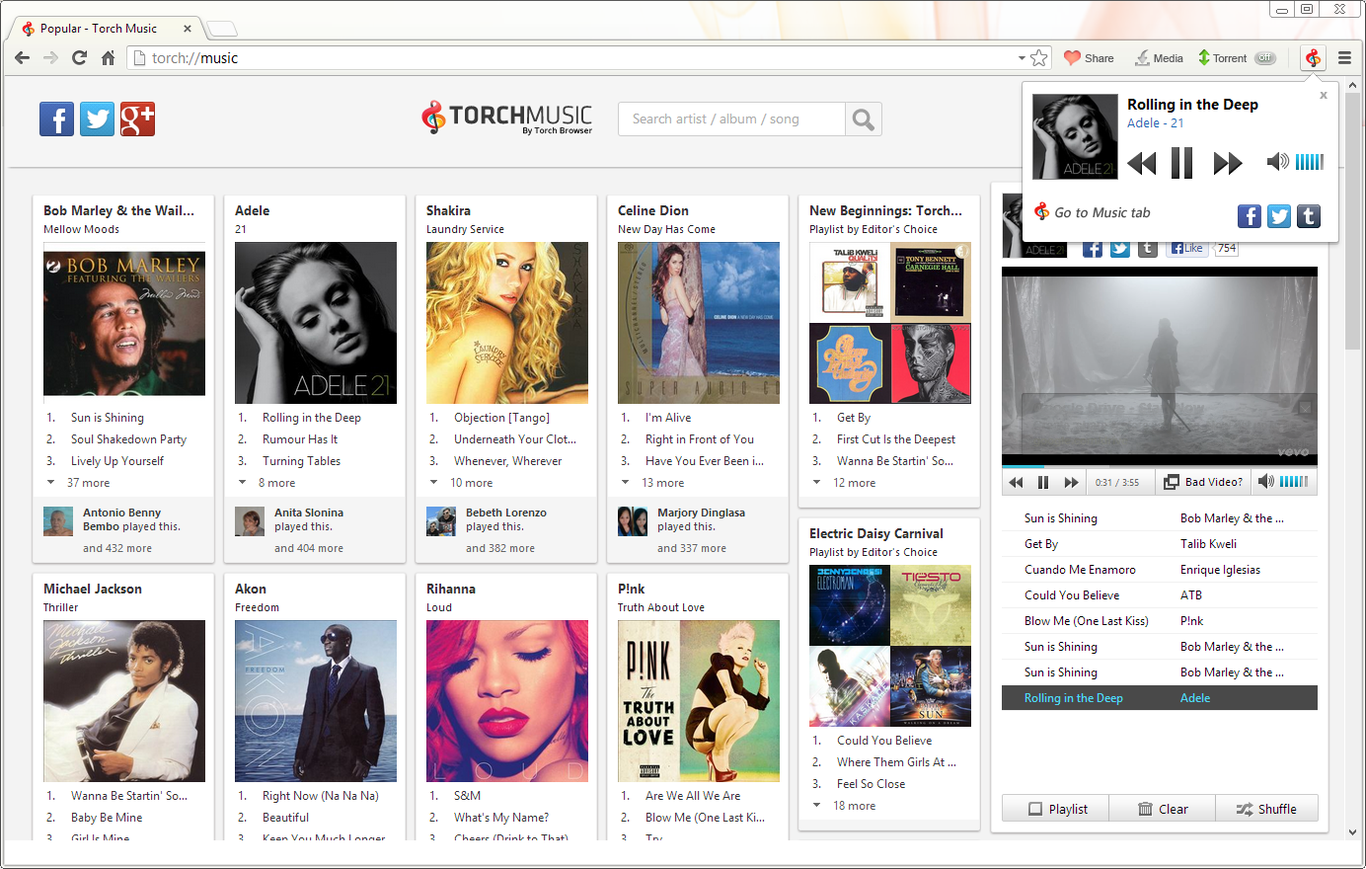Shuffle the queue with the Shuffle button
The height and width of the screenshot is (869, 1366).
click(x=1266, y=809)
